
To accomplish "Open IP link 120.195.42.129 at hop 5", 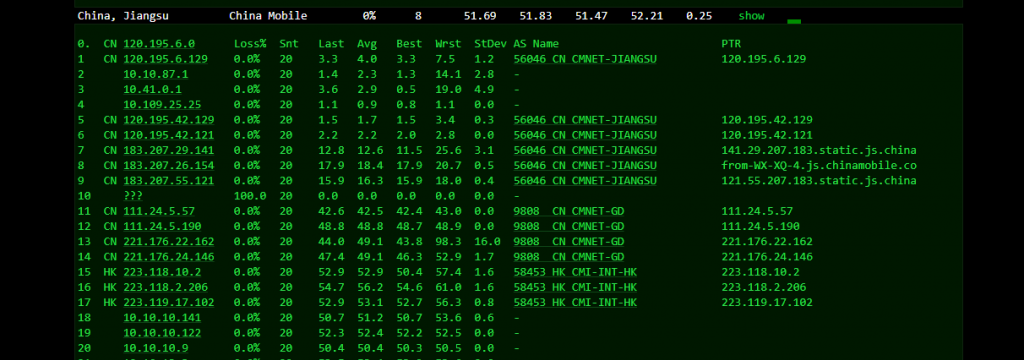I will coord(168,120).
